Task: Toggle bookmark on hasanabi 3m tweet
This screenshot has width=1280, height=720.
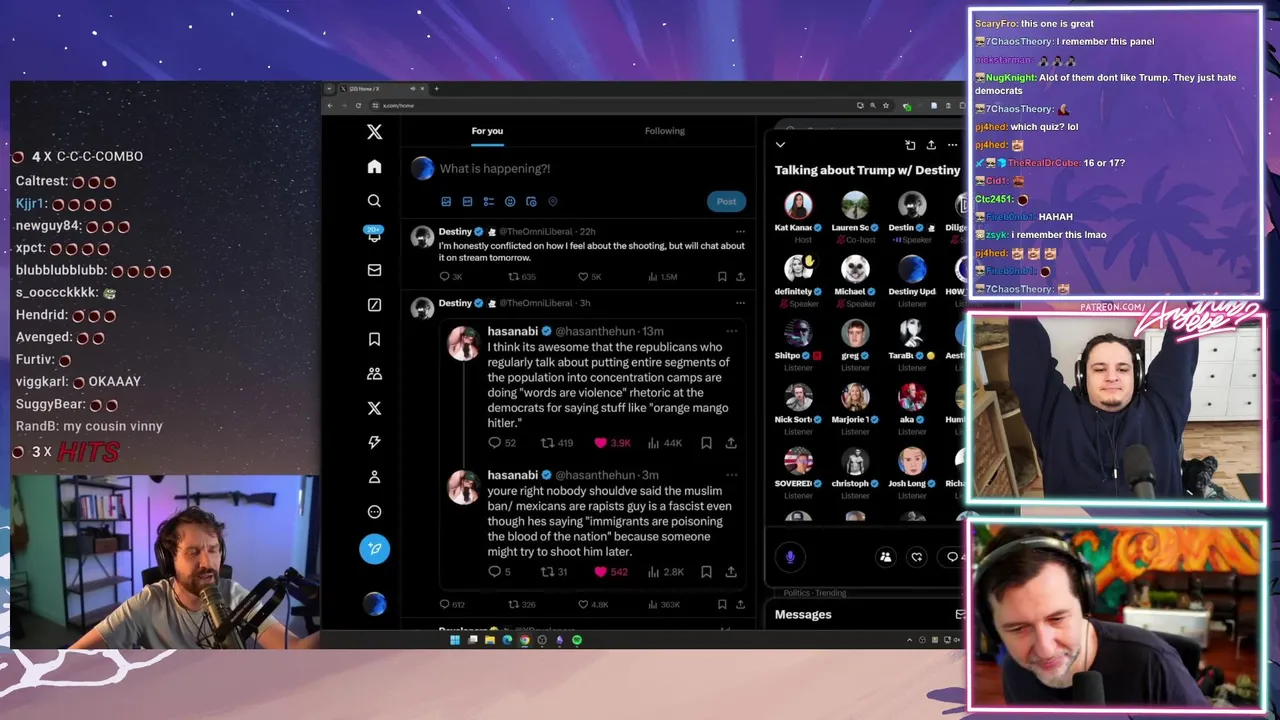Action: 706,572
